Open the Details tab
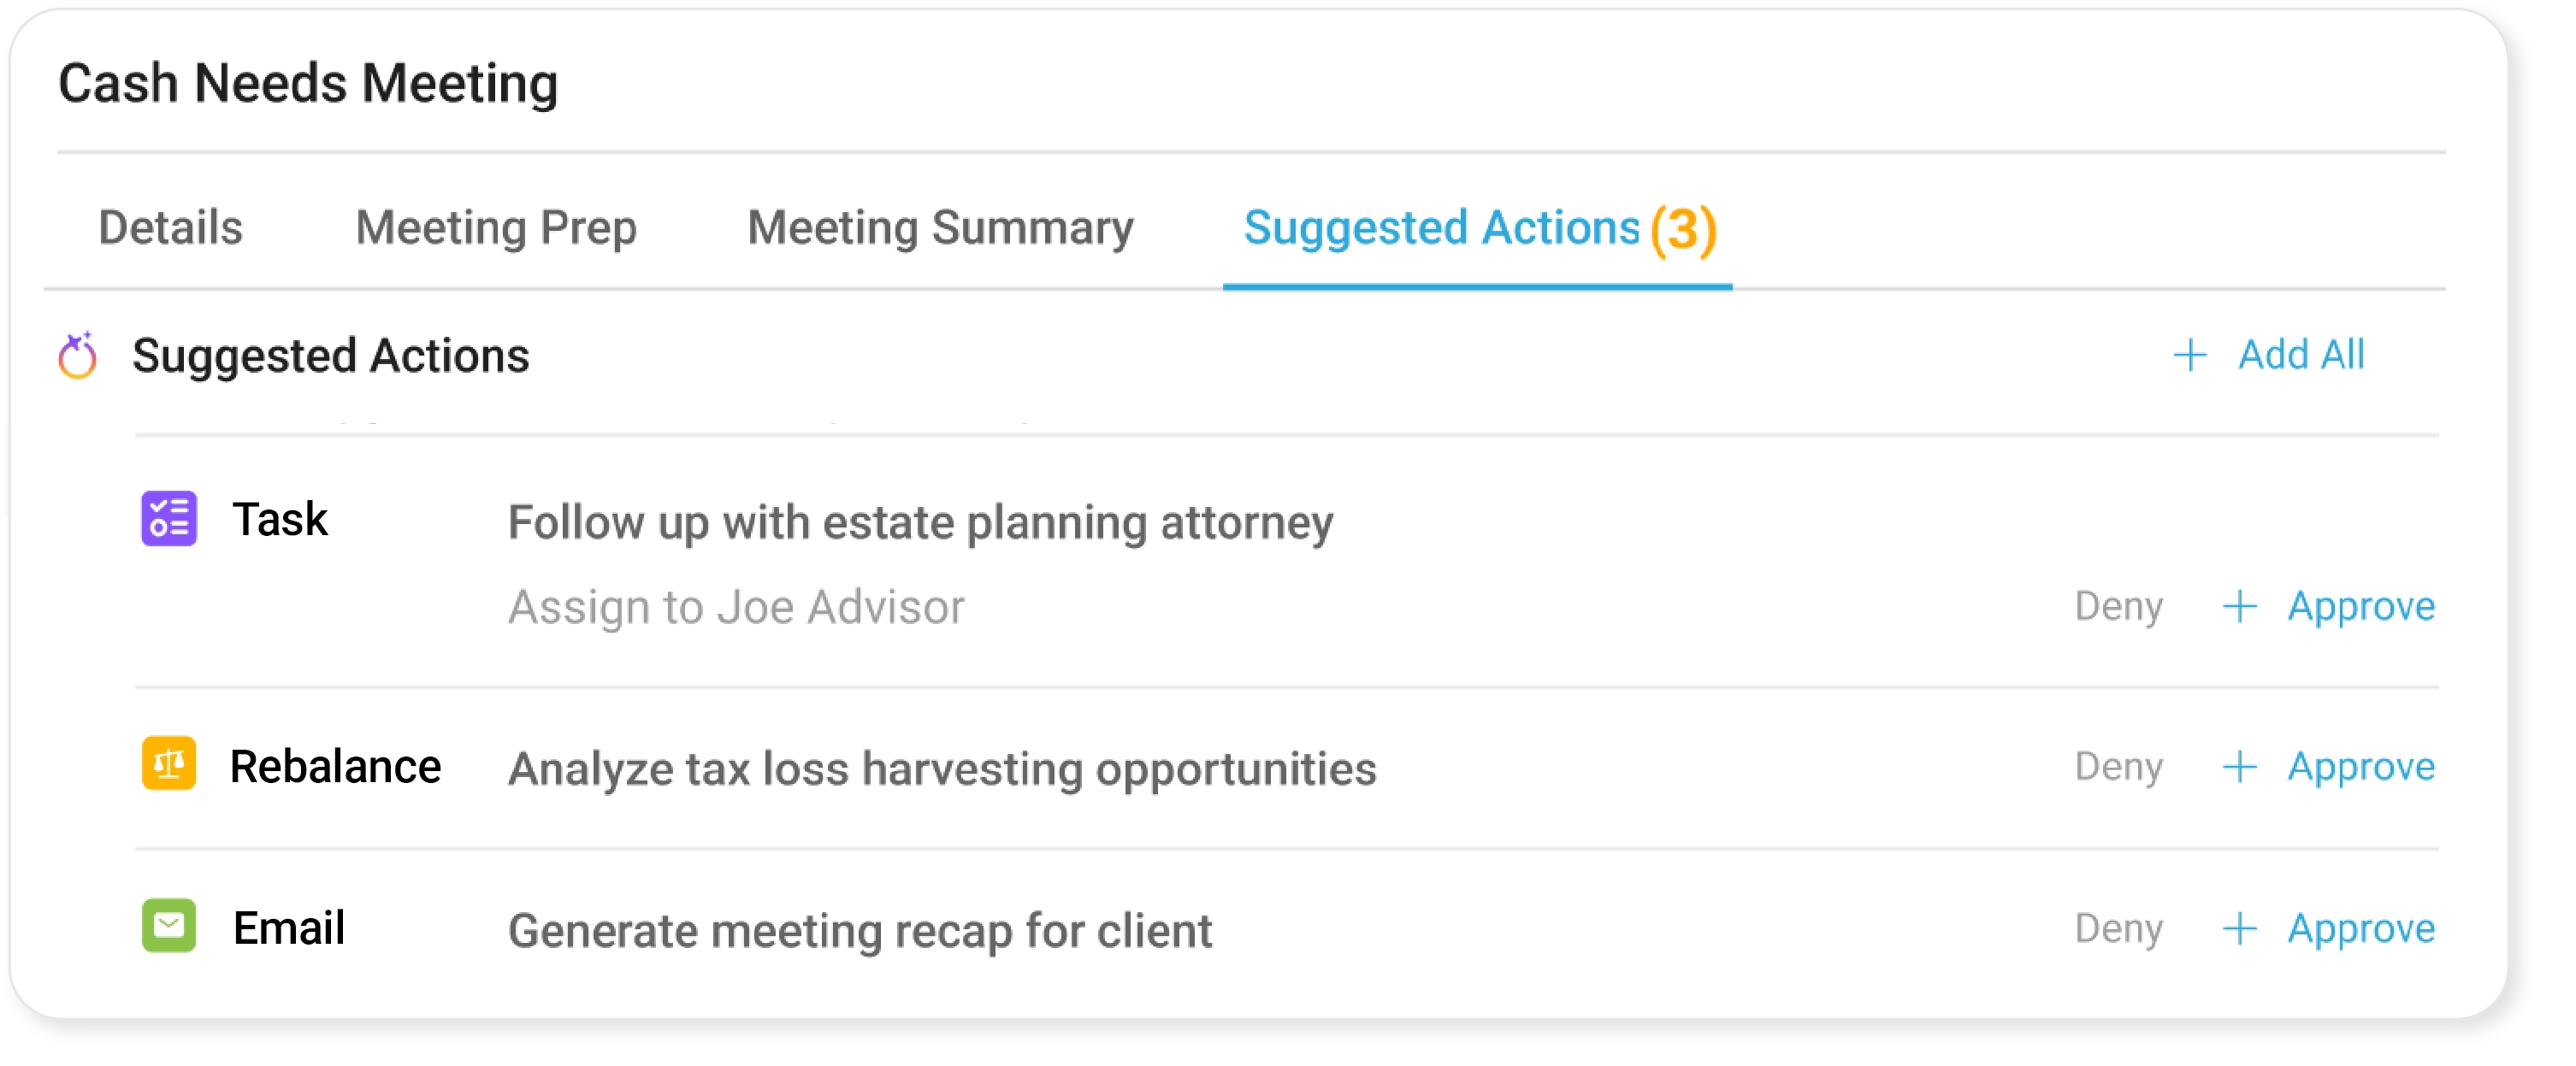Viewport: 2576px width, 1066px height. (x=170, y=227)
